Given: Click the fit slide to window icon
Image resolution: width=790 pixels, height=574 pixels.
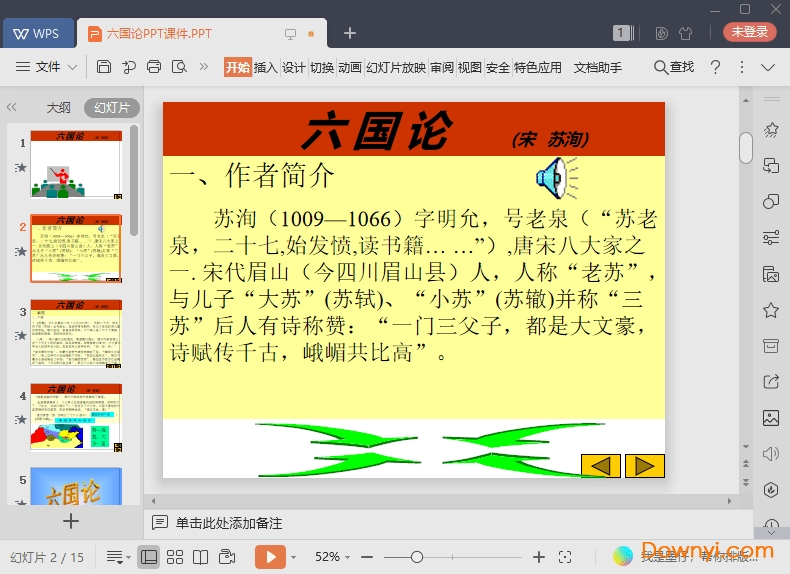Looking at the screenshot, I should [x=565, y=557].
